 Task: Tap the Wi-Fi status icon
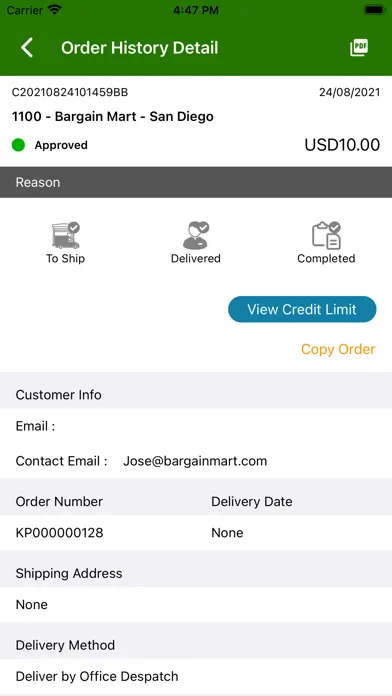[x=55, y=10]
